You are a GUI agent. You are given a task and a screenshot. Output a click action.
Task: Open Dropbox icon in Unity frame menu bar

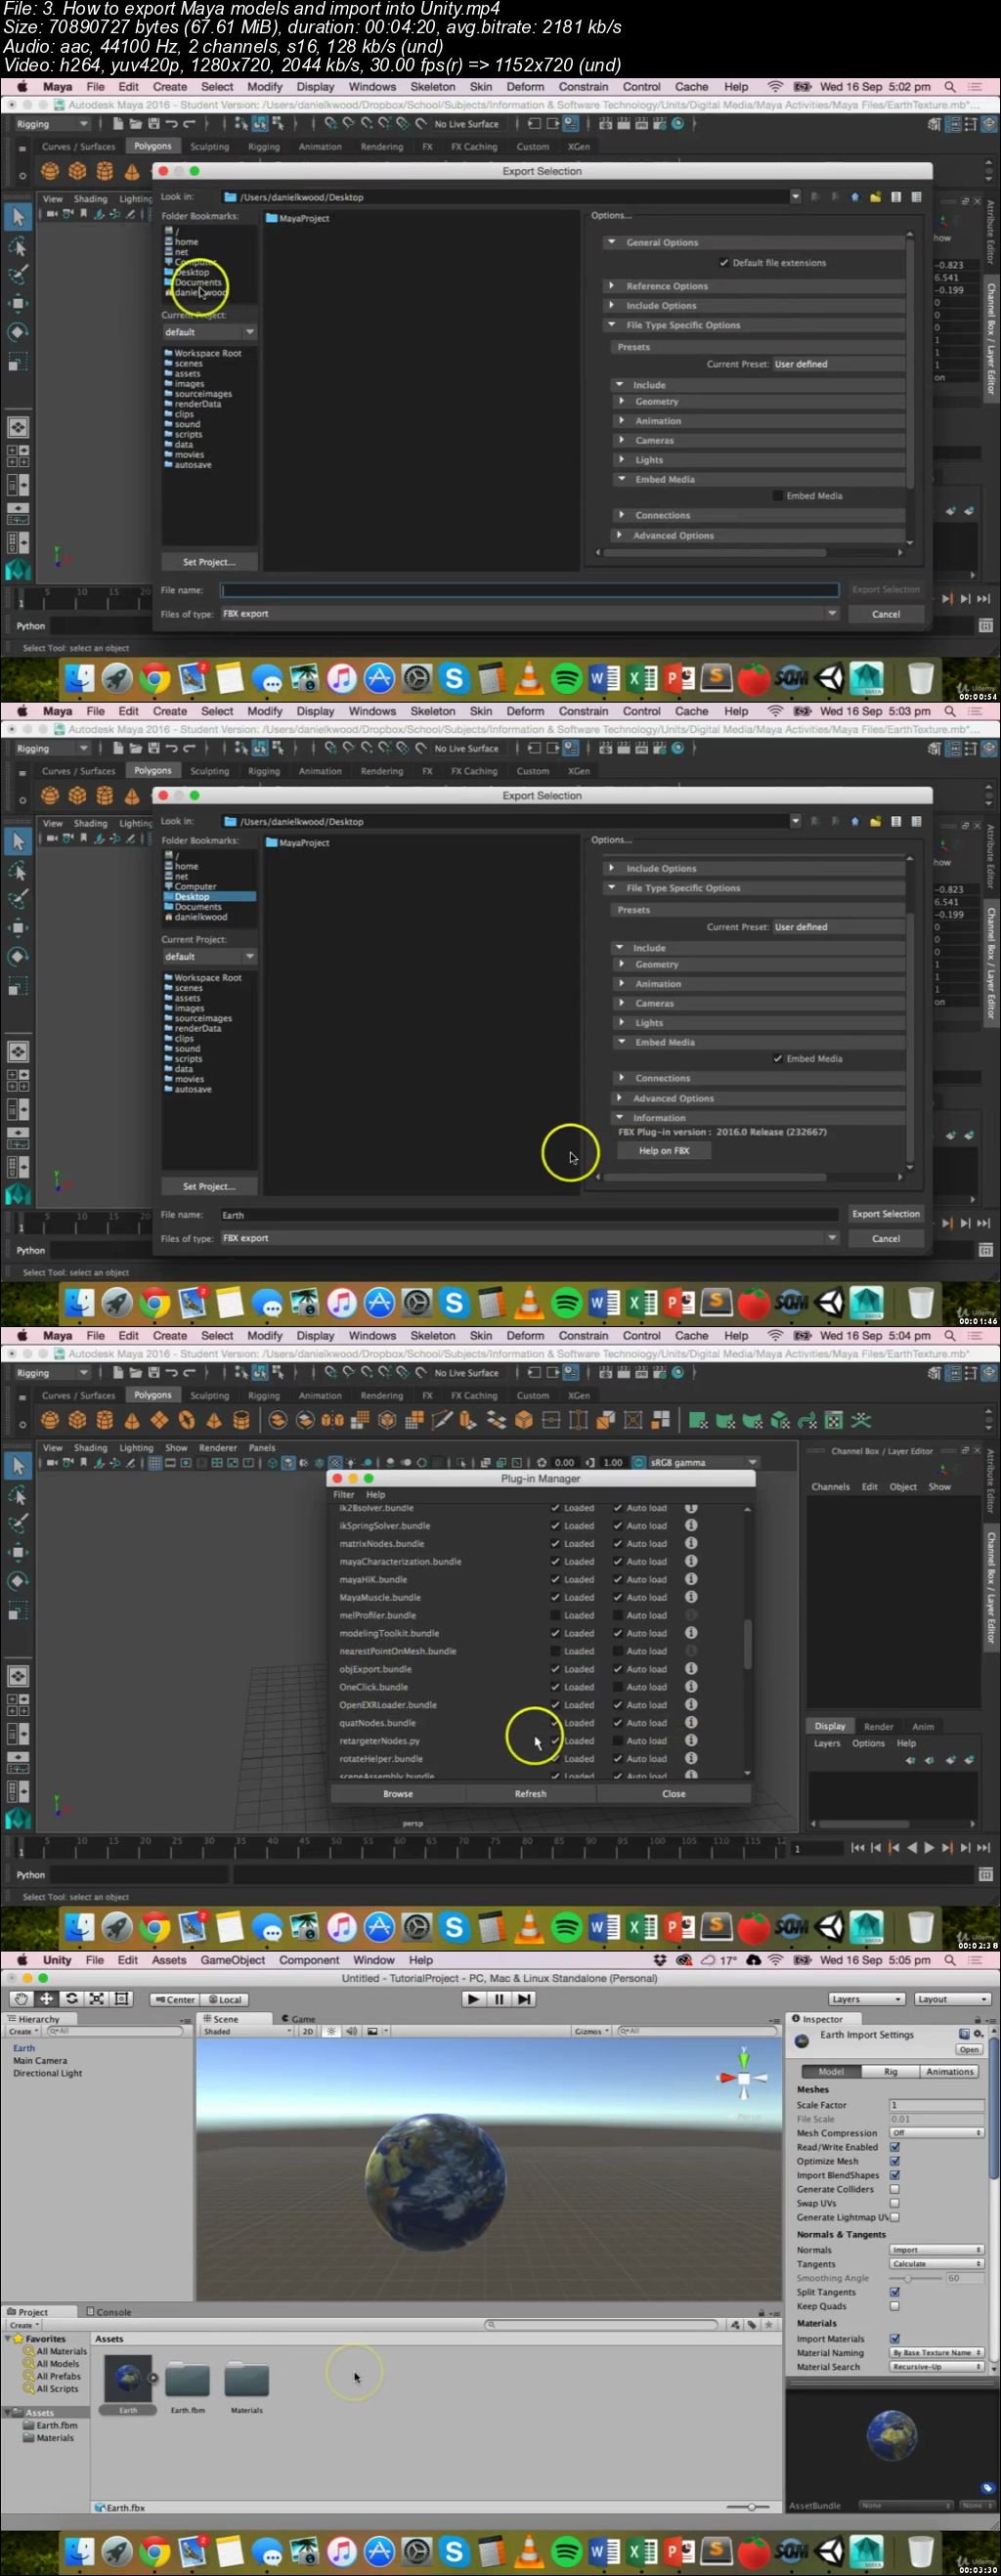click(x=659, y=1960)
